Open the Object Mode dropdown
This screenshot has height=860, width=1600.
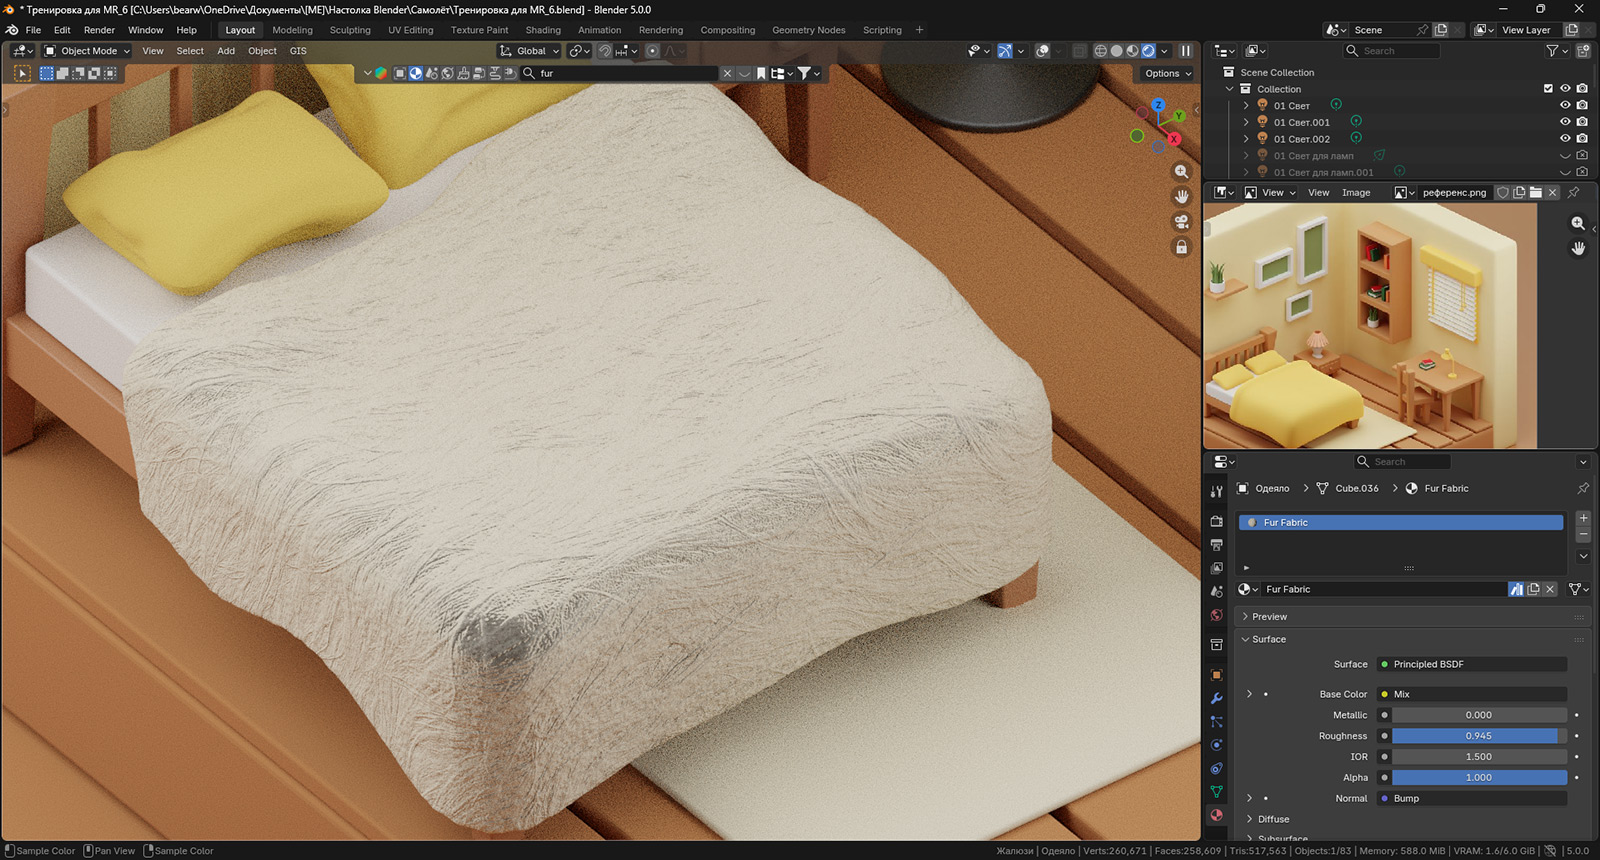pyautogui.click(x=88, y=51)
